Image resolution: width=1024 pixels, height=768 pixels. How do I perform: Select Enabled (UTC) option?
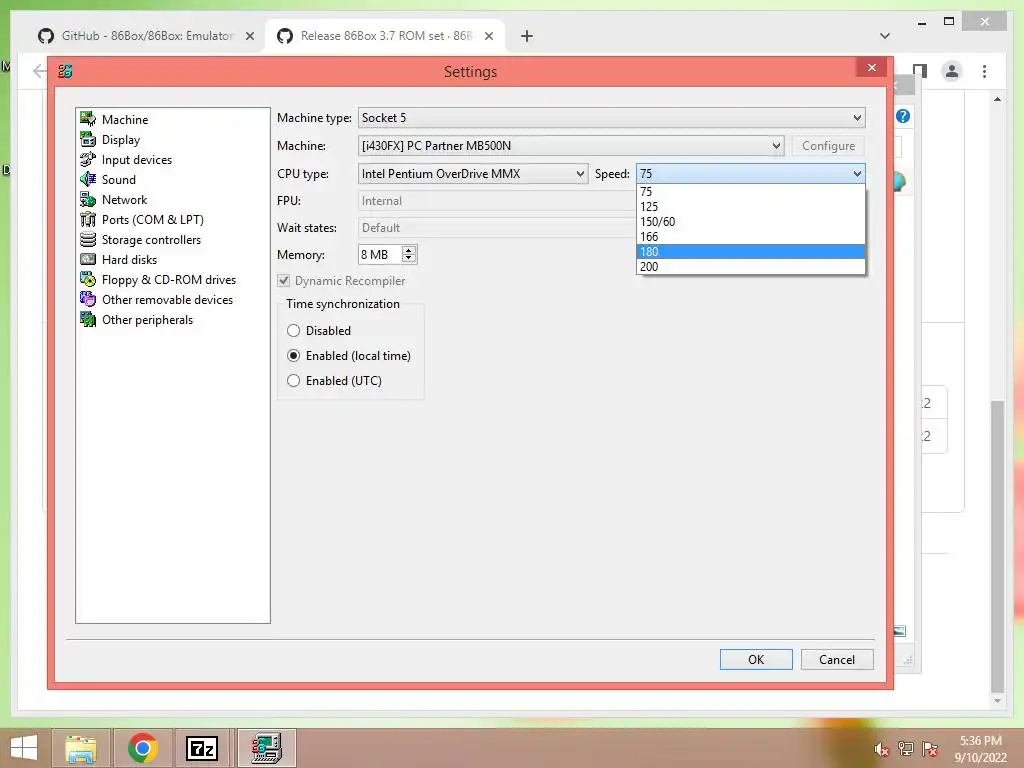pyautogui.click(x=334, y=380)
